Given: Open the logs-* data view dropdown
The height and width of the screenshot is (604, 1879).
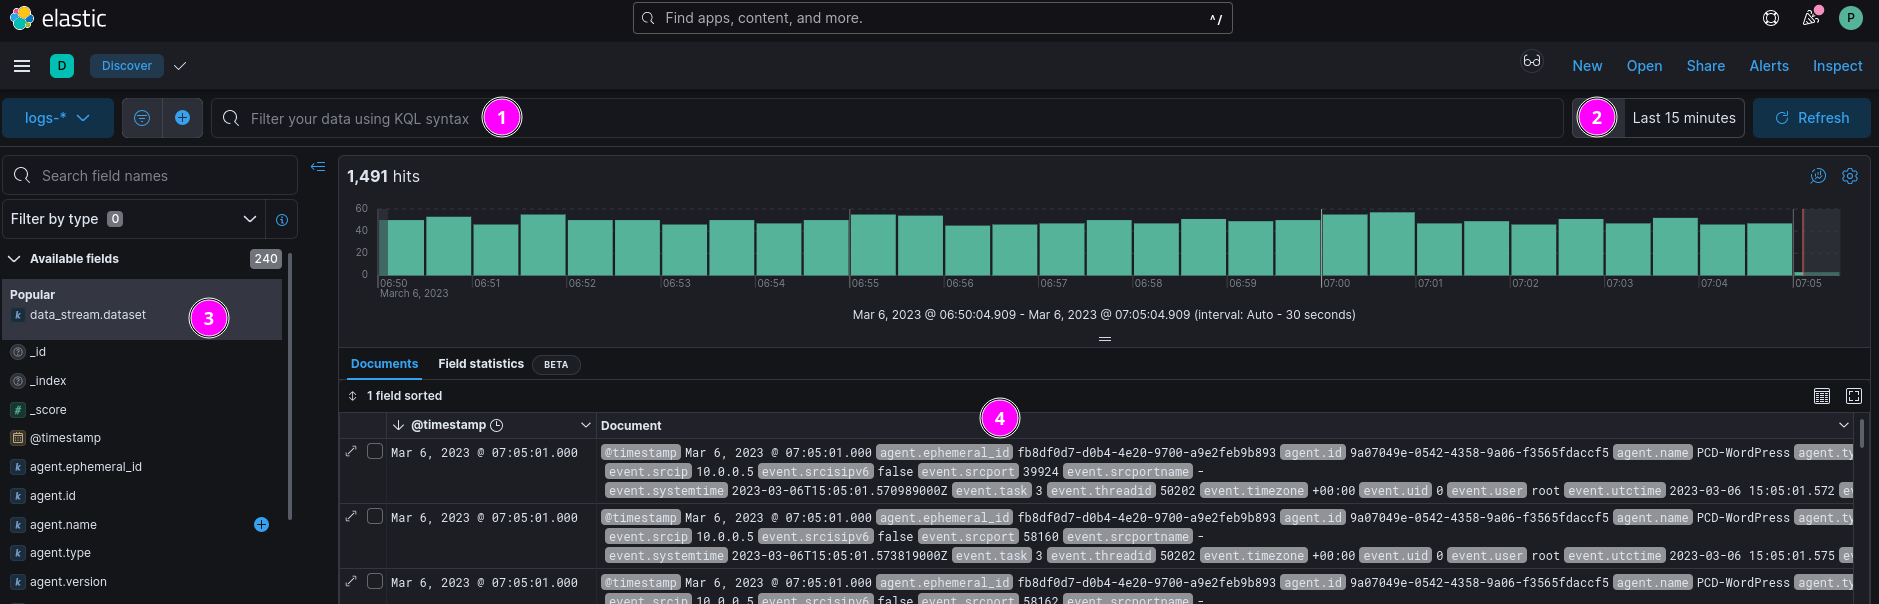Looking at the screenshot, I should click(x=57, y=118).
